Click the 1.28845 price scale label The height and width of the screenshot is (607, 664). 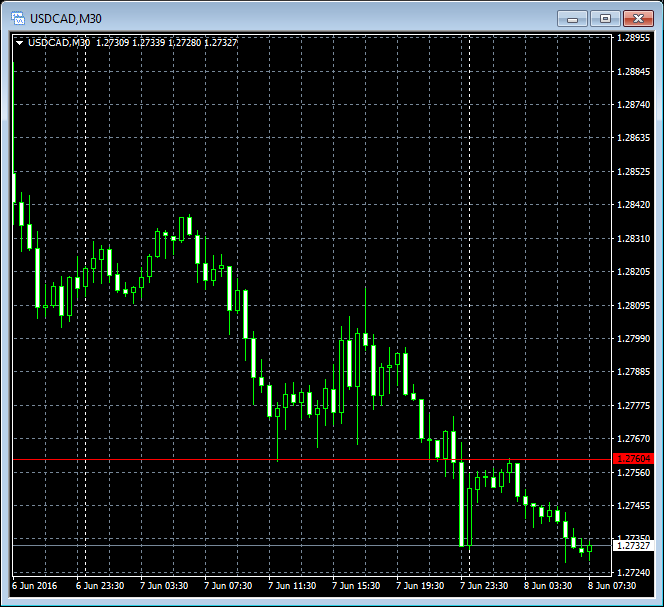pos(634,72)
